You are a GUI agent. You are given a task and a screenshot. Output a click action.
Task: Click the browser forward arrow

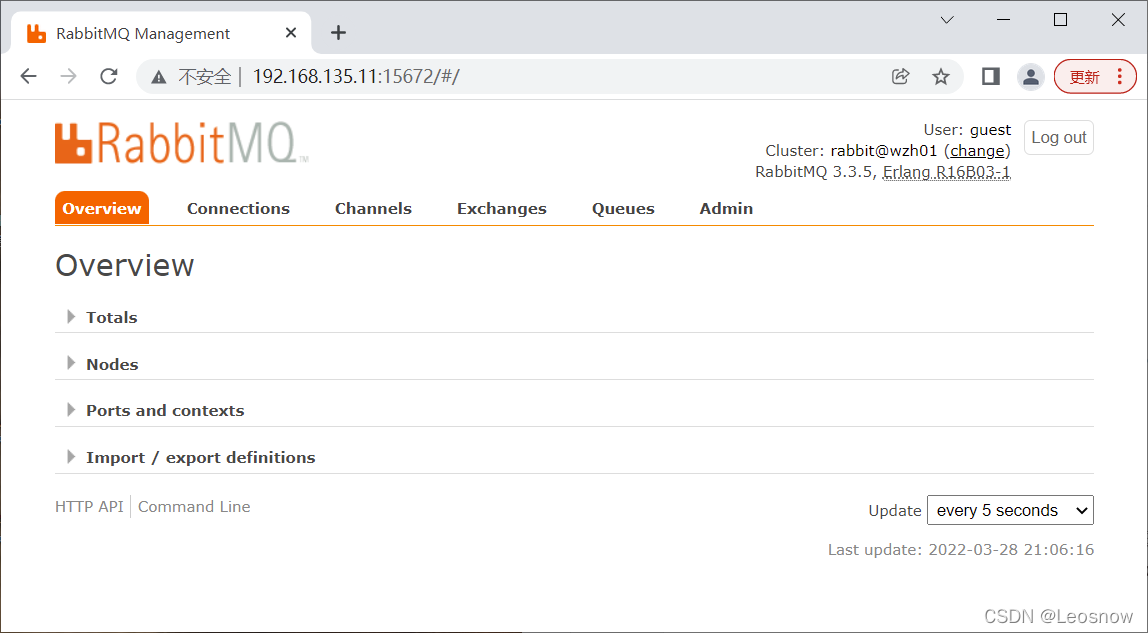[69, 76]
